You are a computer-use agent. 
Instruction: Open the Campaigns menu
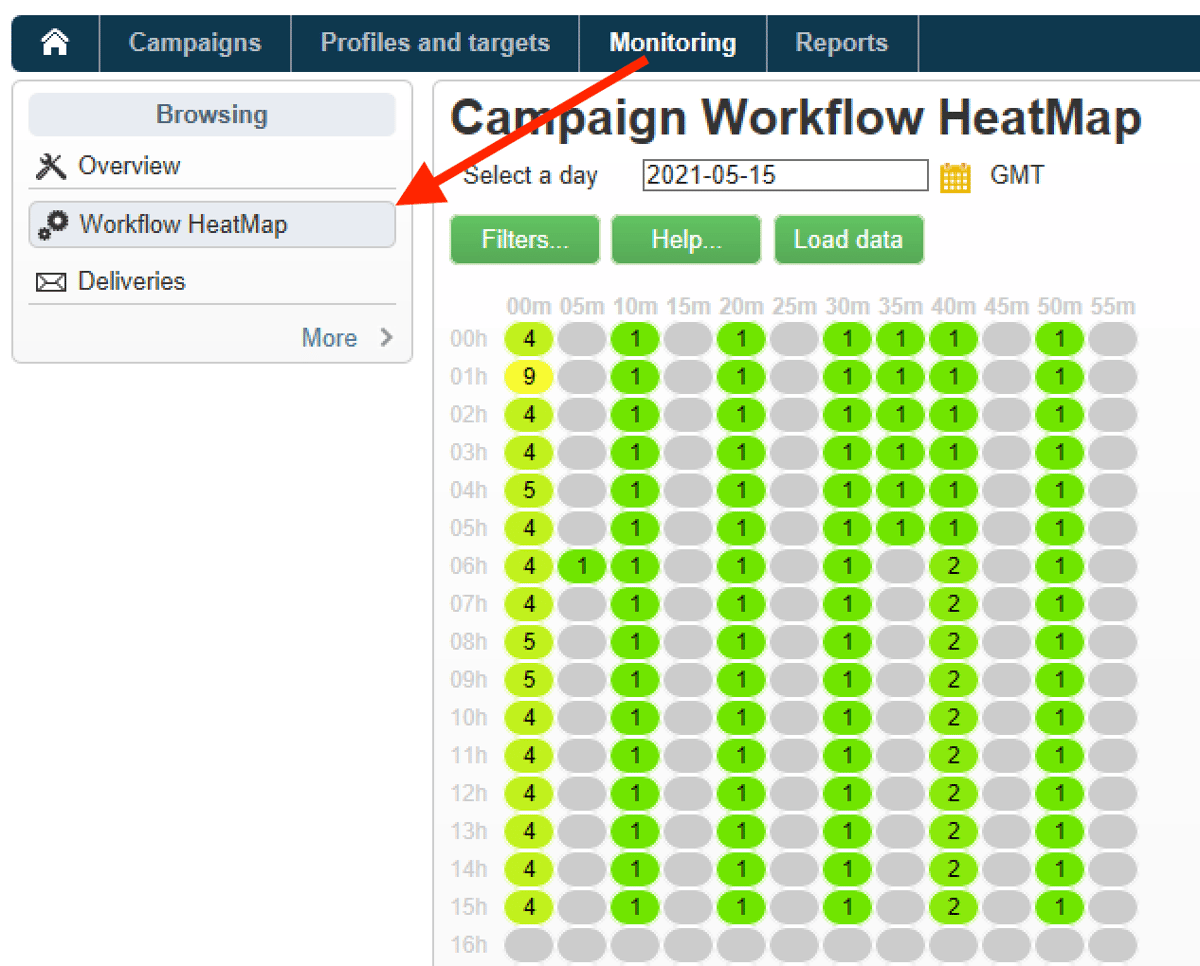coord(194,42)
